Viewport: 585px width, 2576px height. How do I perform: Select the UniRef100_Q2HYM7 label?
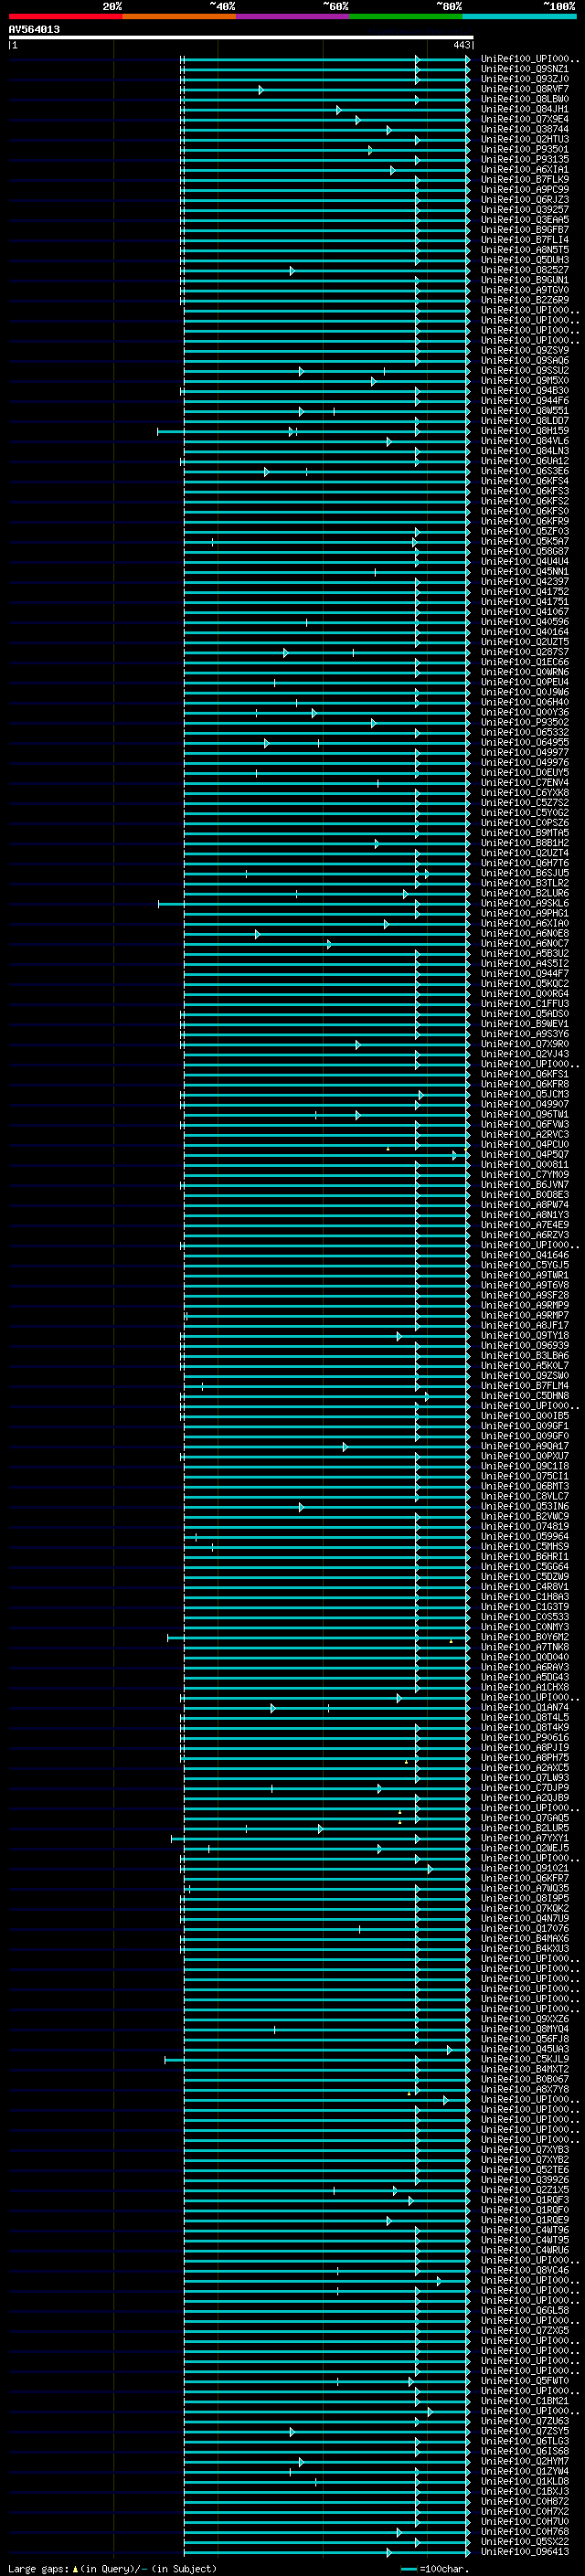tap(525, 2461)
